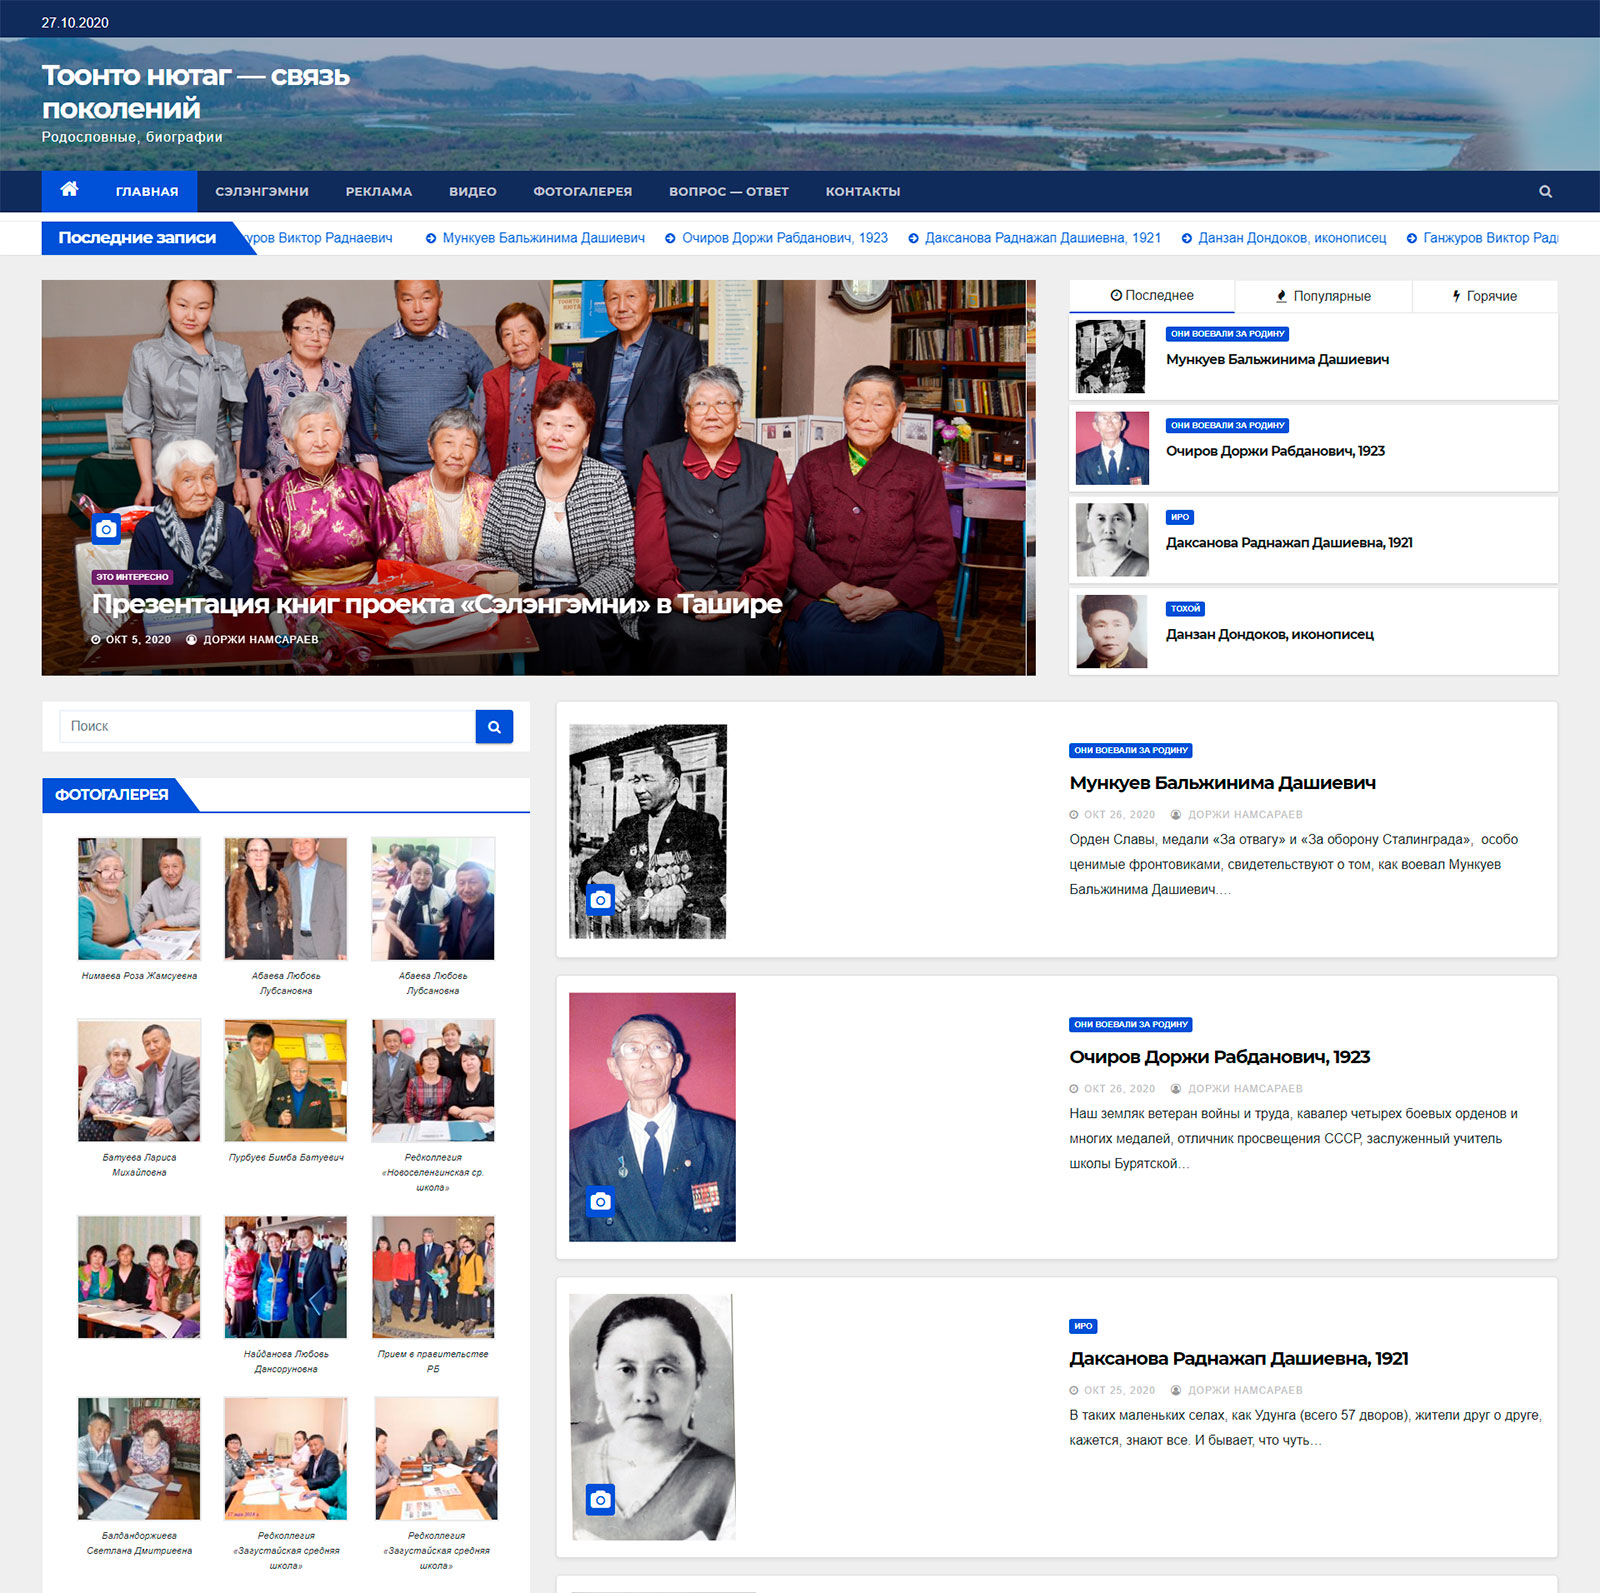Open gallery photo Прием в правительстве РБ
This screenshot has width=1600, height=1593.
[433, 1277]
